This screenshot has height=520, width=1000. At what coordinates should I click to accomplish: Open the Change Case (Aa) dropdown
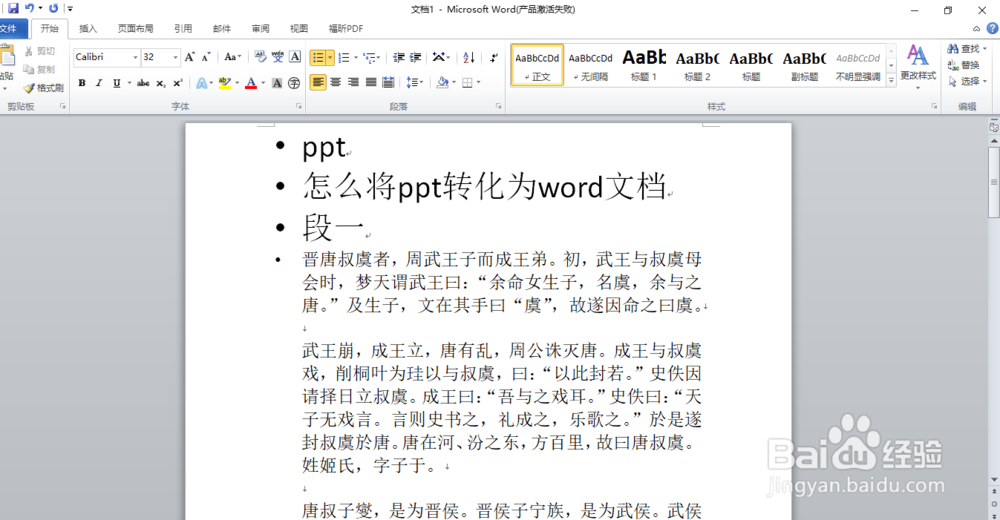(233, 57)
